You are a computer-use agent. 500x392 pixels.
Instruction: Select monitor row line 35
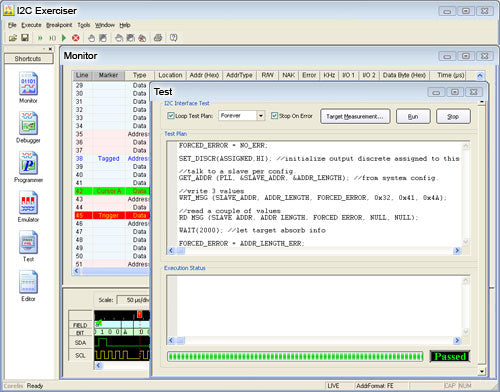(x=112, y=134)
